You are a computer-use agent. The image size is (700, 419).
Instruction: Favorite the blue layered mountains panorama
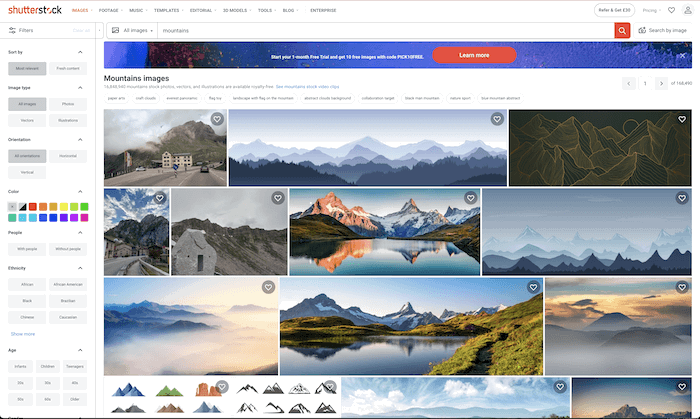pos(497,119)
